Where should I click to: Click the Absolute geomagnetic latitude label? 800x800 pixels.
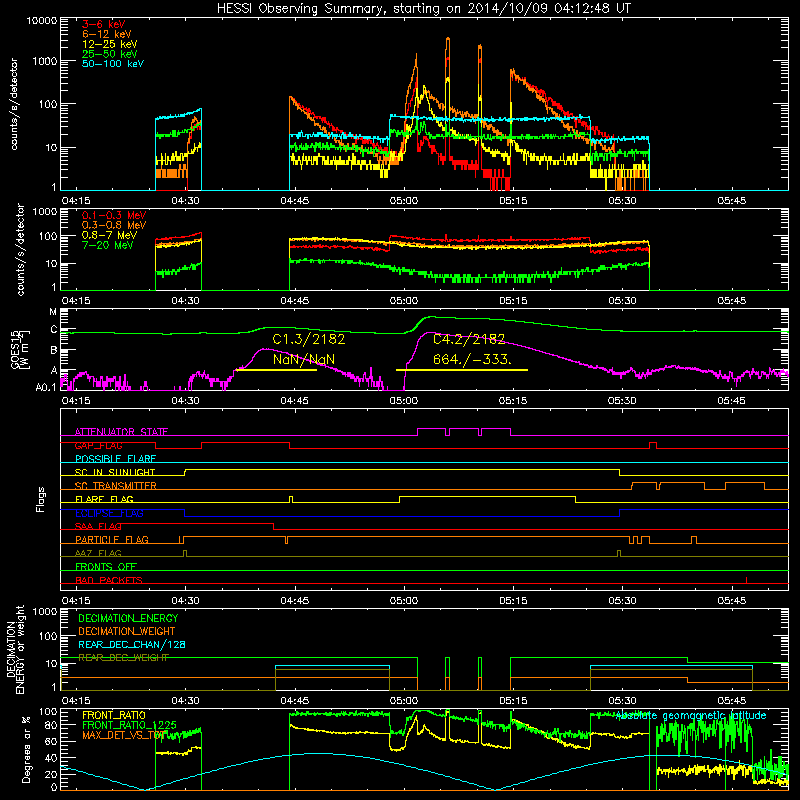click(x=691, y=716)
